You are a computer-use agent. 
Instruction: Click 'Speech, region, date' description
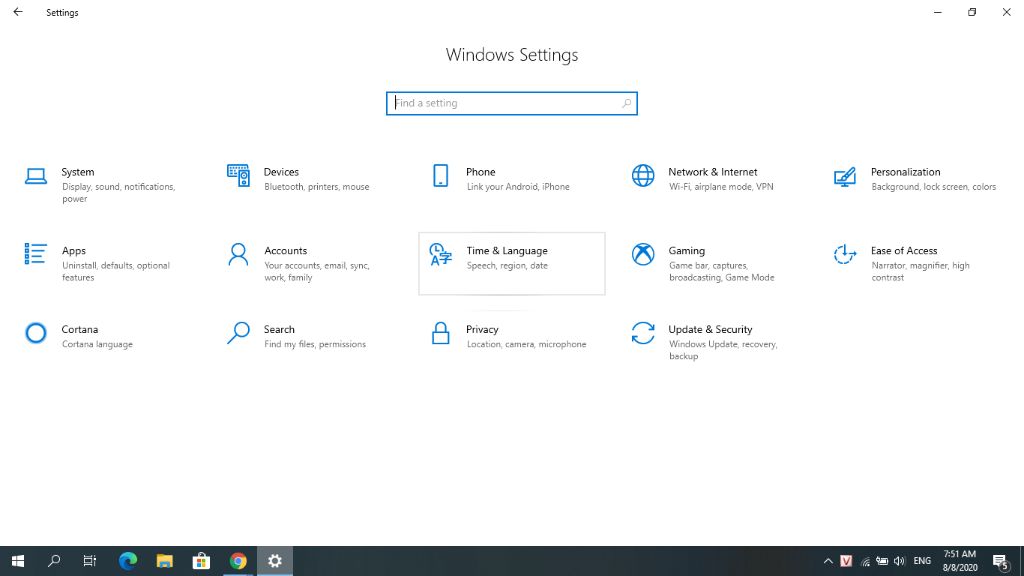click(x=507, y=266)
